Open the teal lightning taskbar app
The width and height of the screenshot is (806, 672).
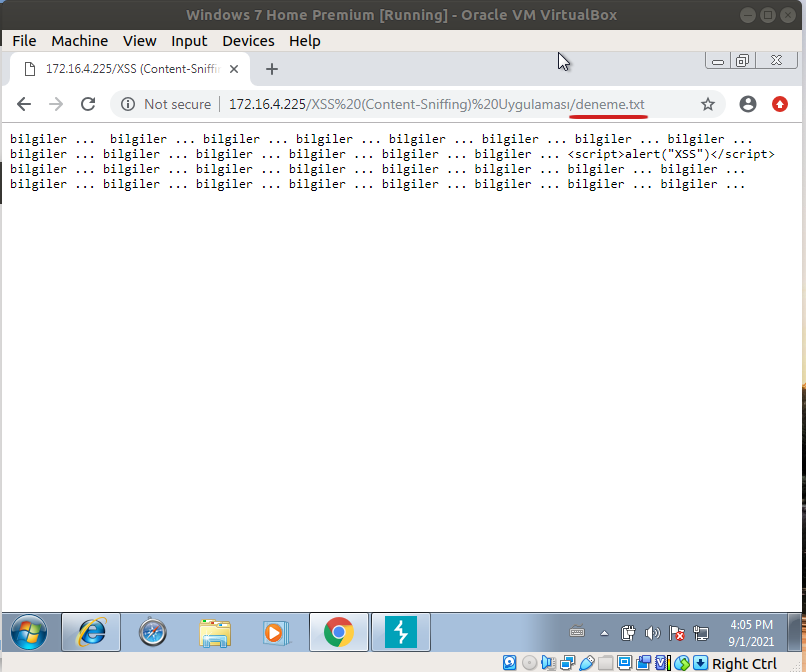[x=400, y=632]
